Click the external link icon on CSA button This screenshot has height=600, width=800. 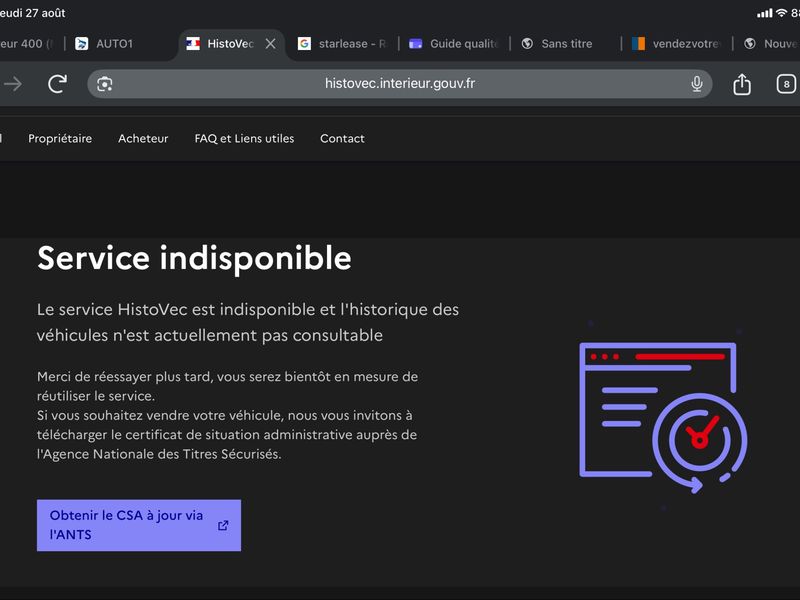coord(223,526)
